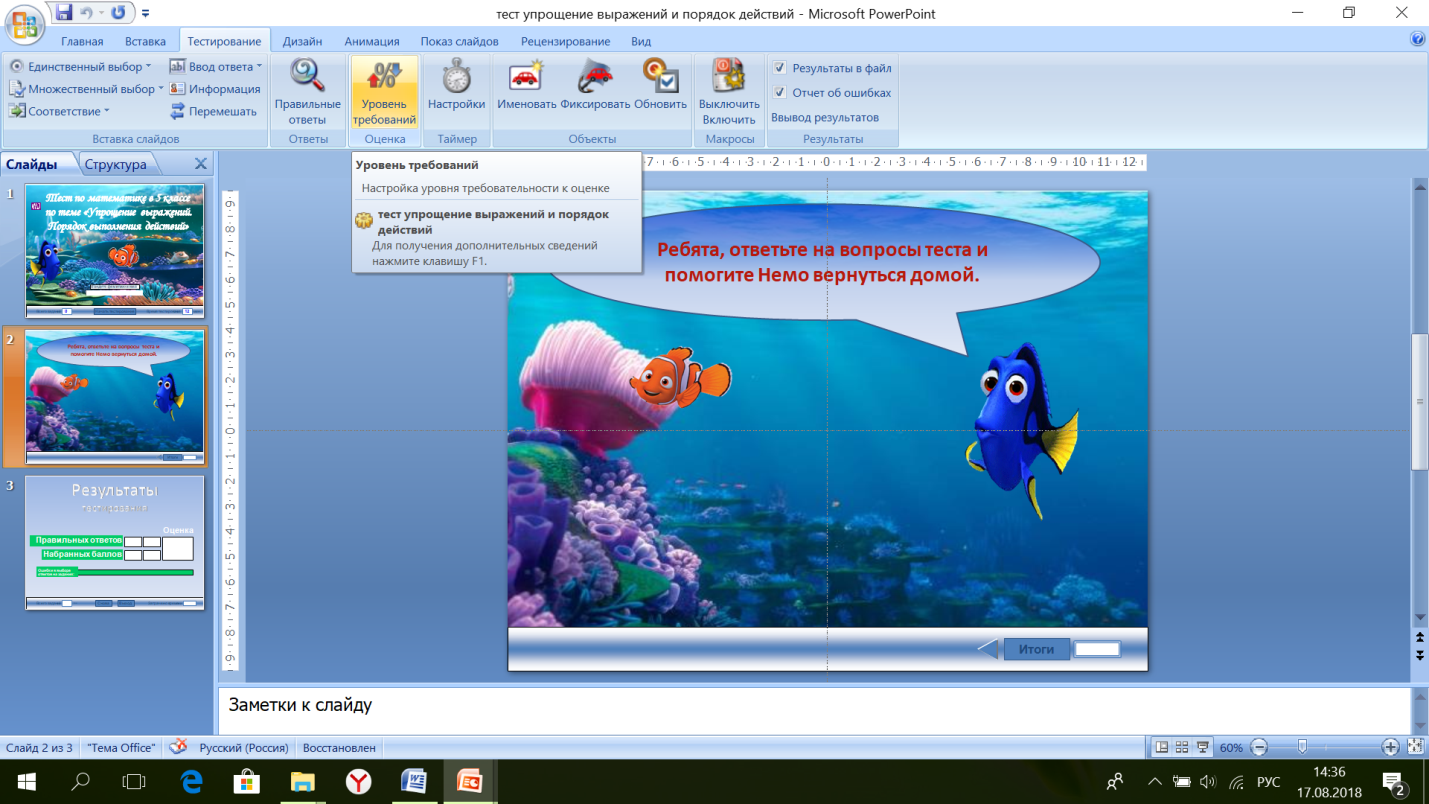Switch to Normal view in status bar
Screen dimensions: 1429x804
tap(1161, 747)
